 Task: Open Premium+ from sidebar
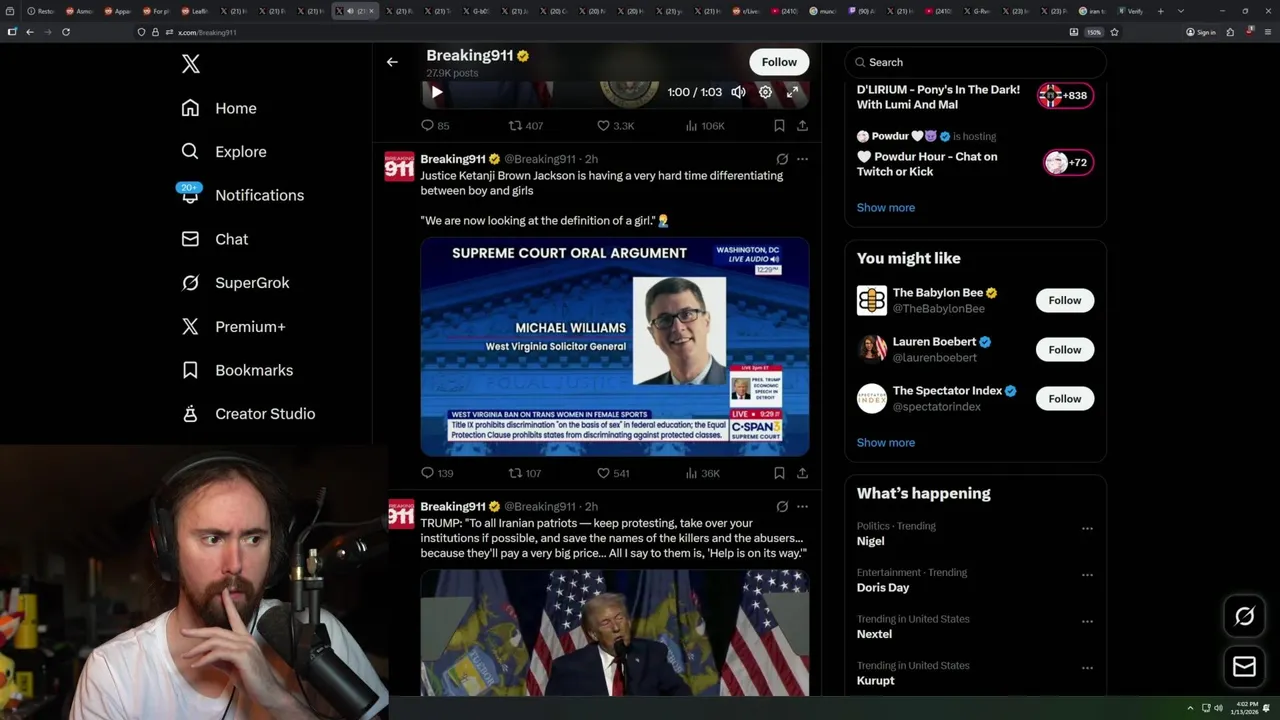click(x=234, y=326)
